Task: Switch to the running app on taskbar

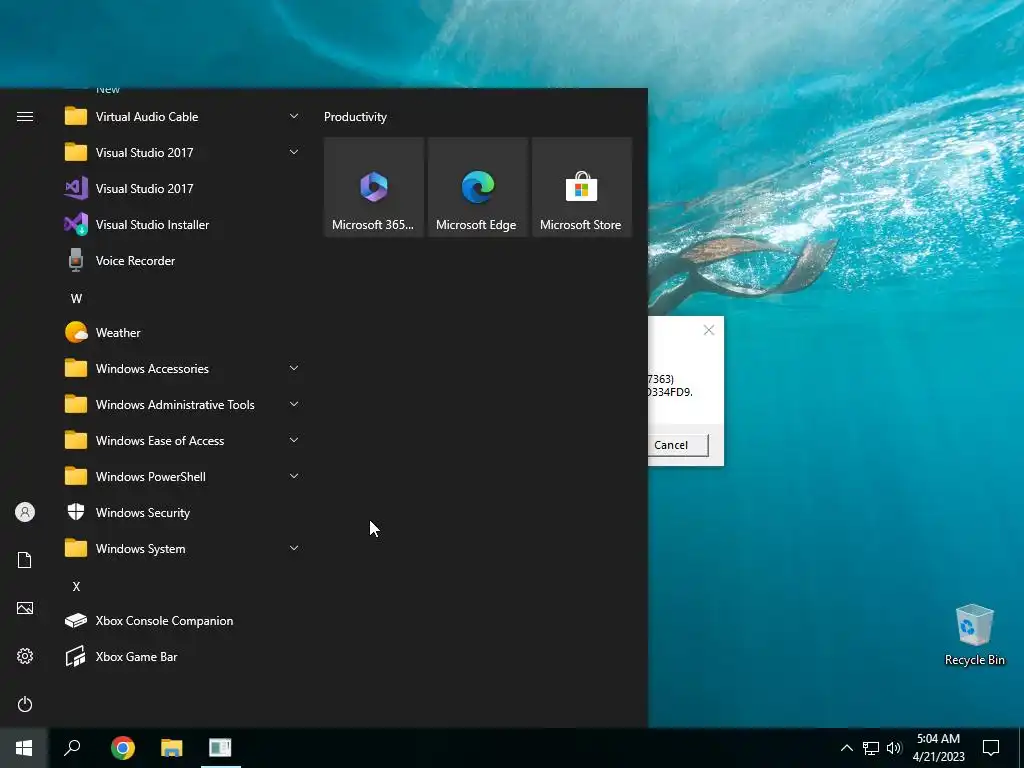Action: (220, 748)
